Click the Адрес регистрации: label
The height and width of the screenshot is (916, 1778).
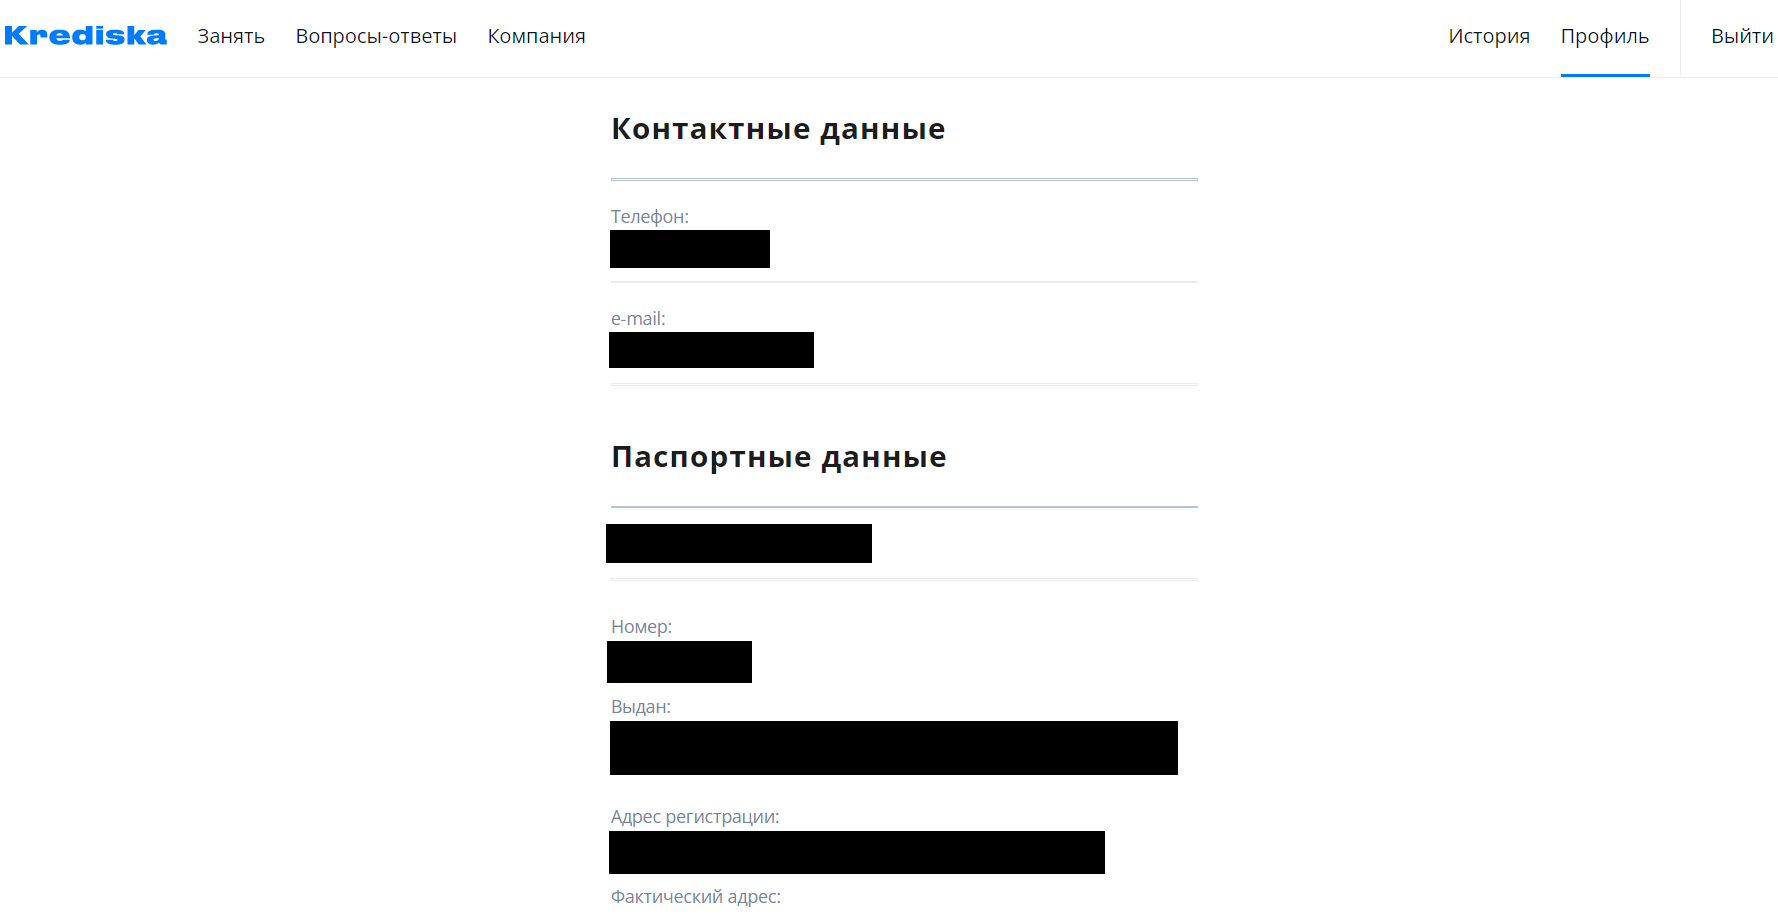click(x=695, y=817)
